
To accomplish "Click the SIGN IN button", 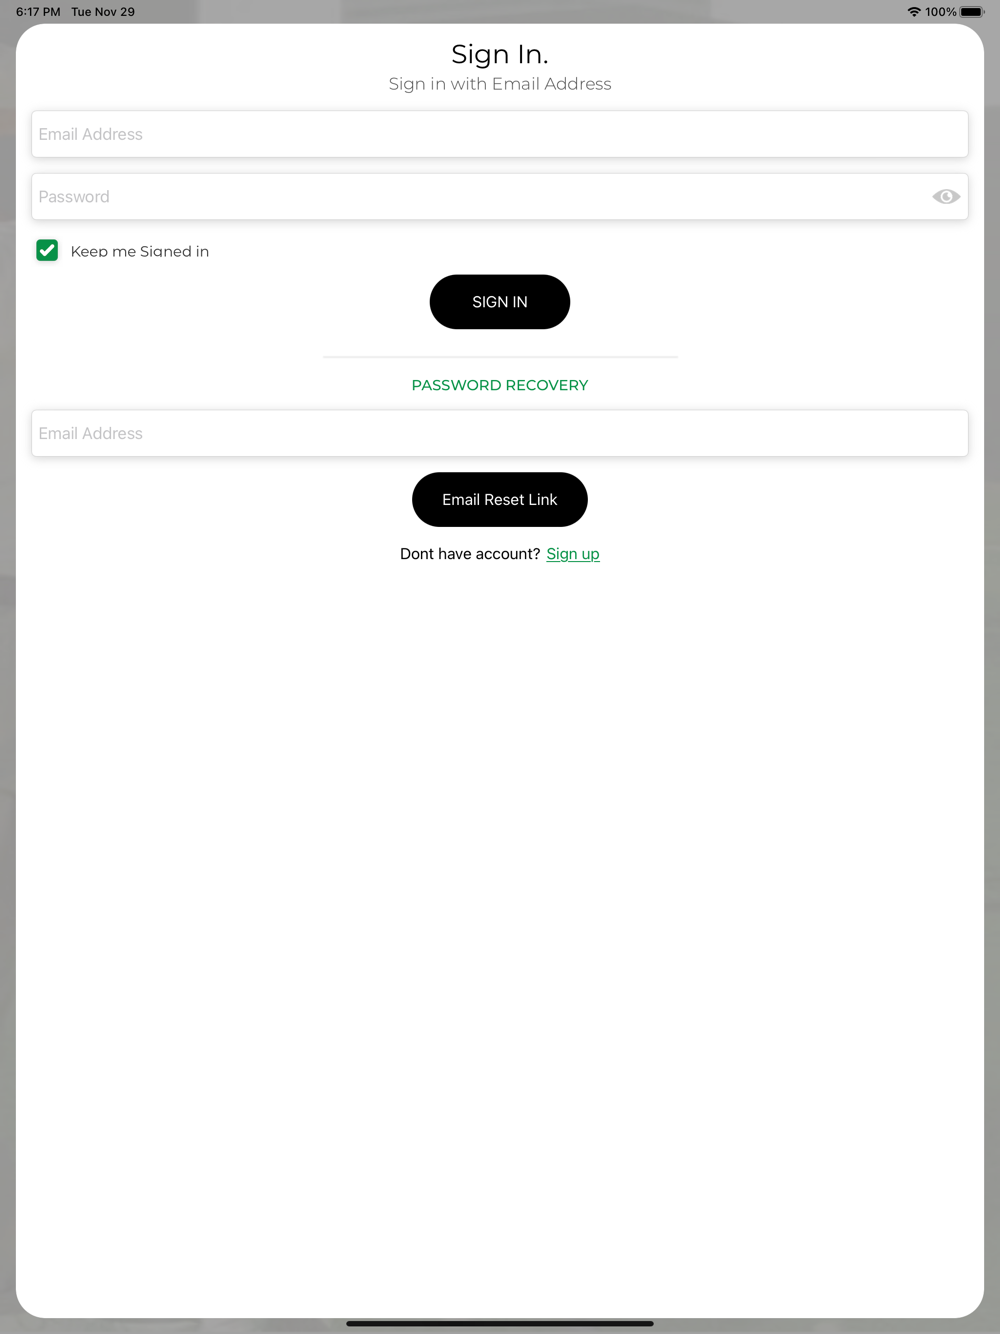I will tap(500, 302).
